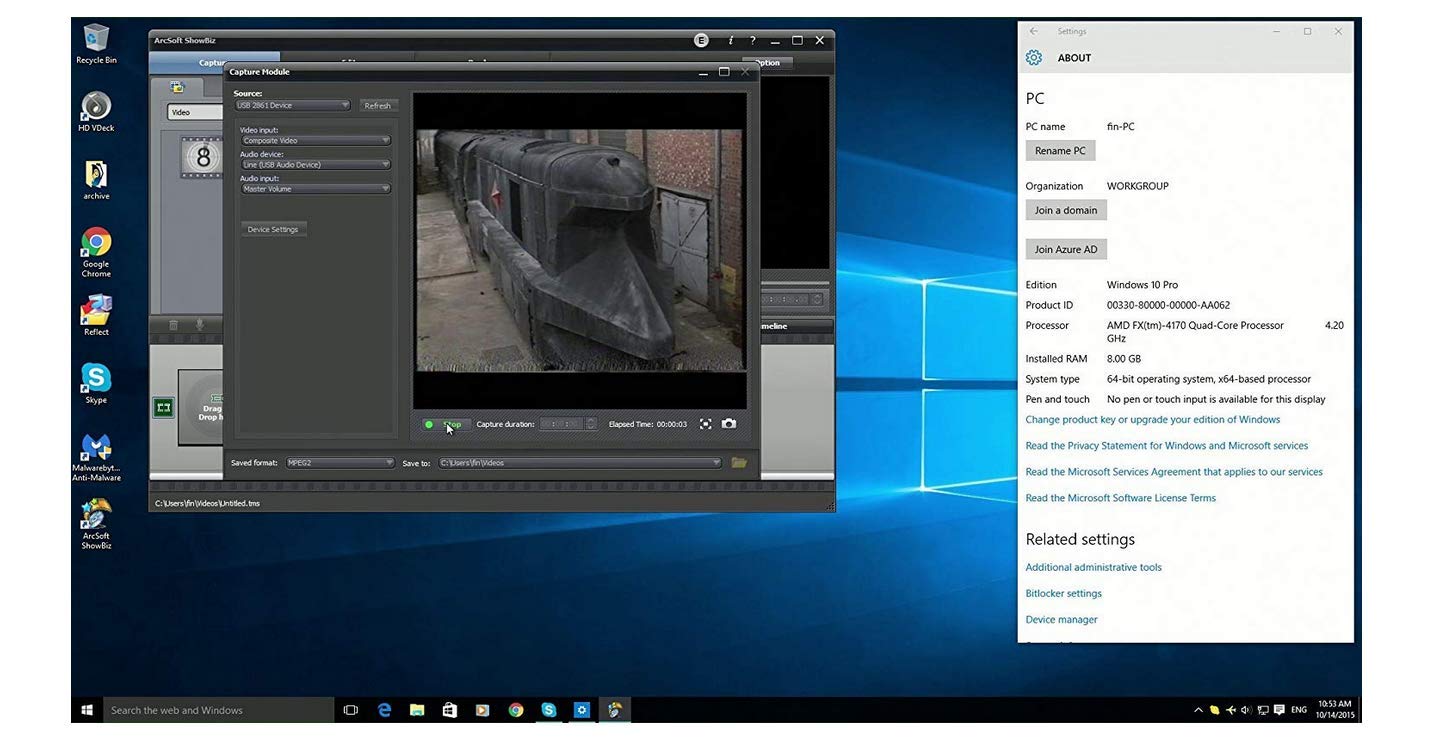The image size is (1429, 744).
Task: Click the ShowBiz info 'i' icon
Action: (x=730, y=40)
